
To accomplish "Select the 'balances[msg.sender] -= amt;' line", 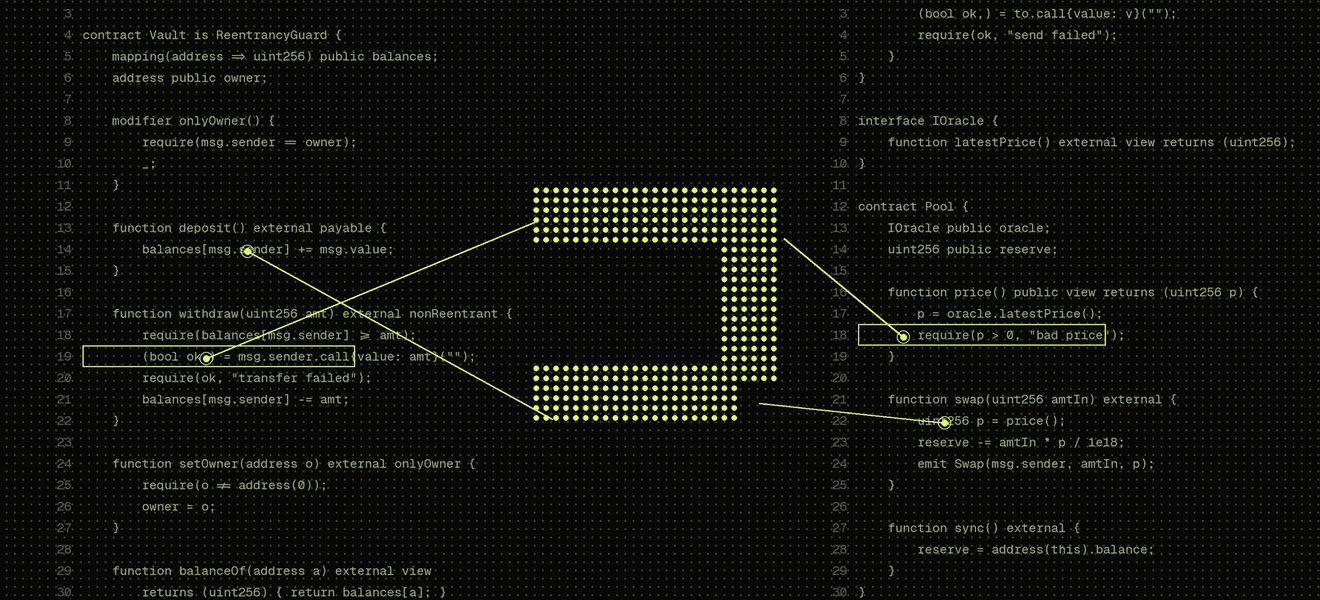I will [246, 400].
